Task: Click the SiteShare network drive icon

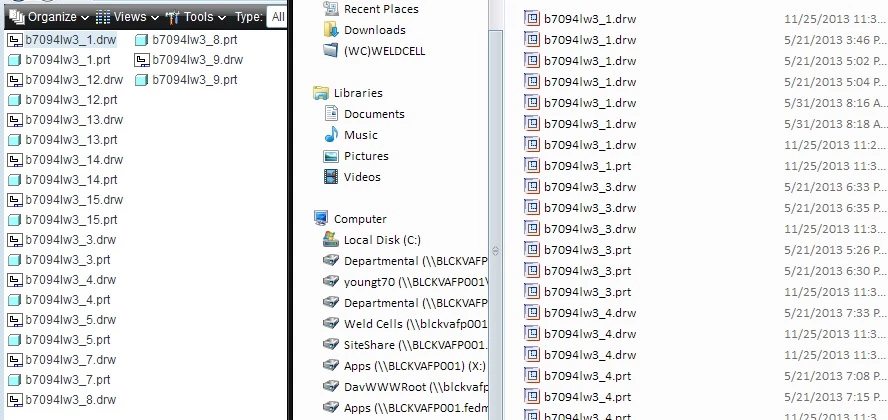Action: click(331, 345)
